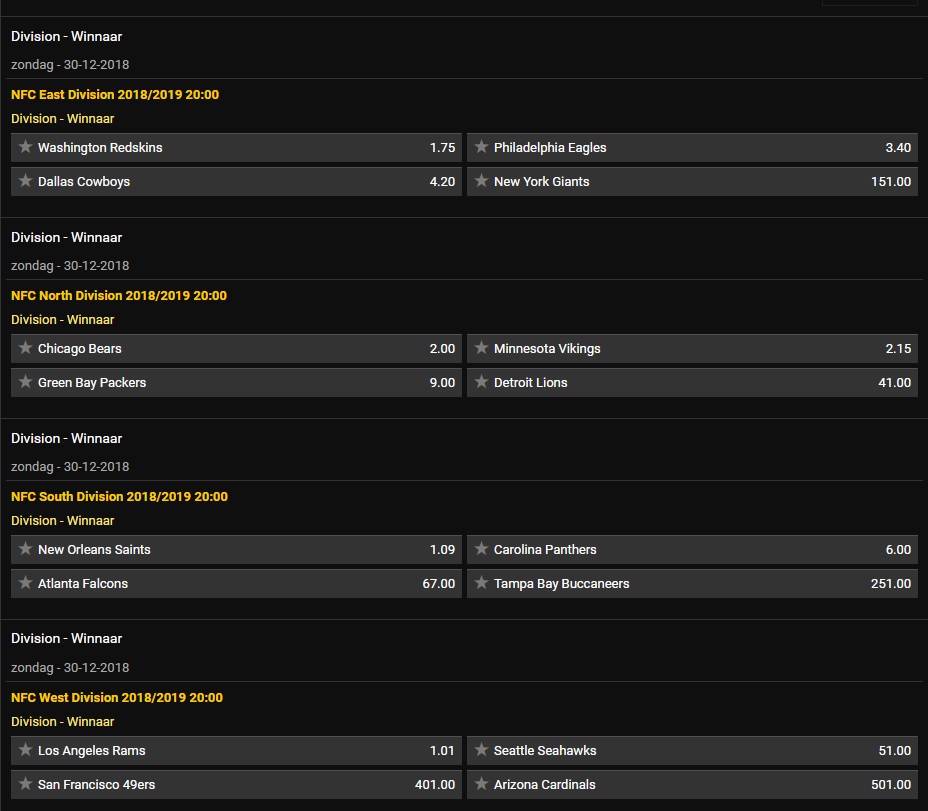Screen dimensions: 928x811
Task: Favorite the Chicago Bears selection
Action: 26,348
